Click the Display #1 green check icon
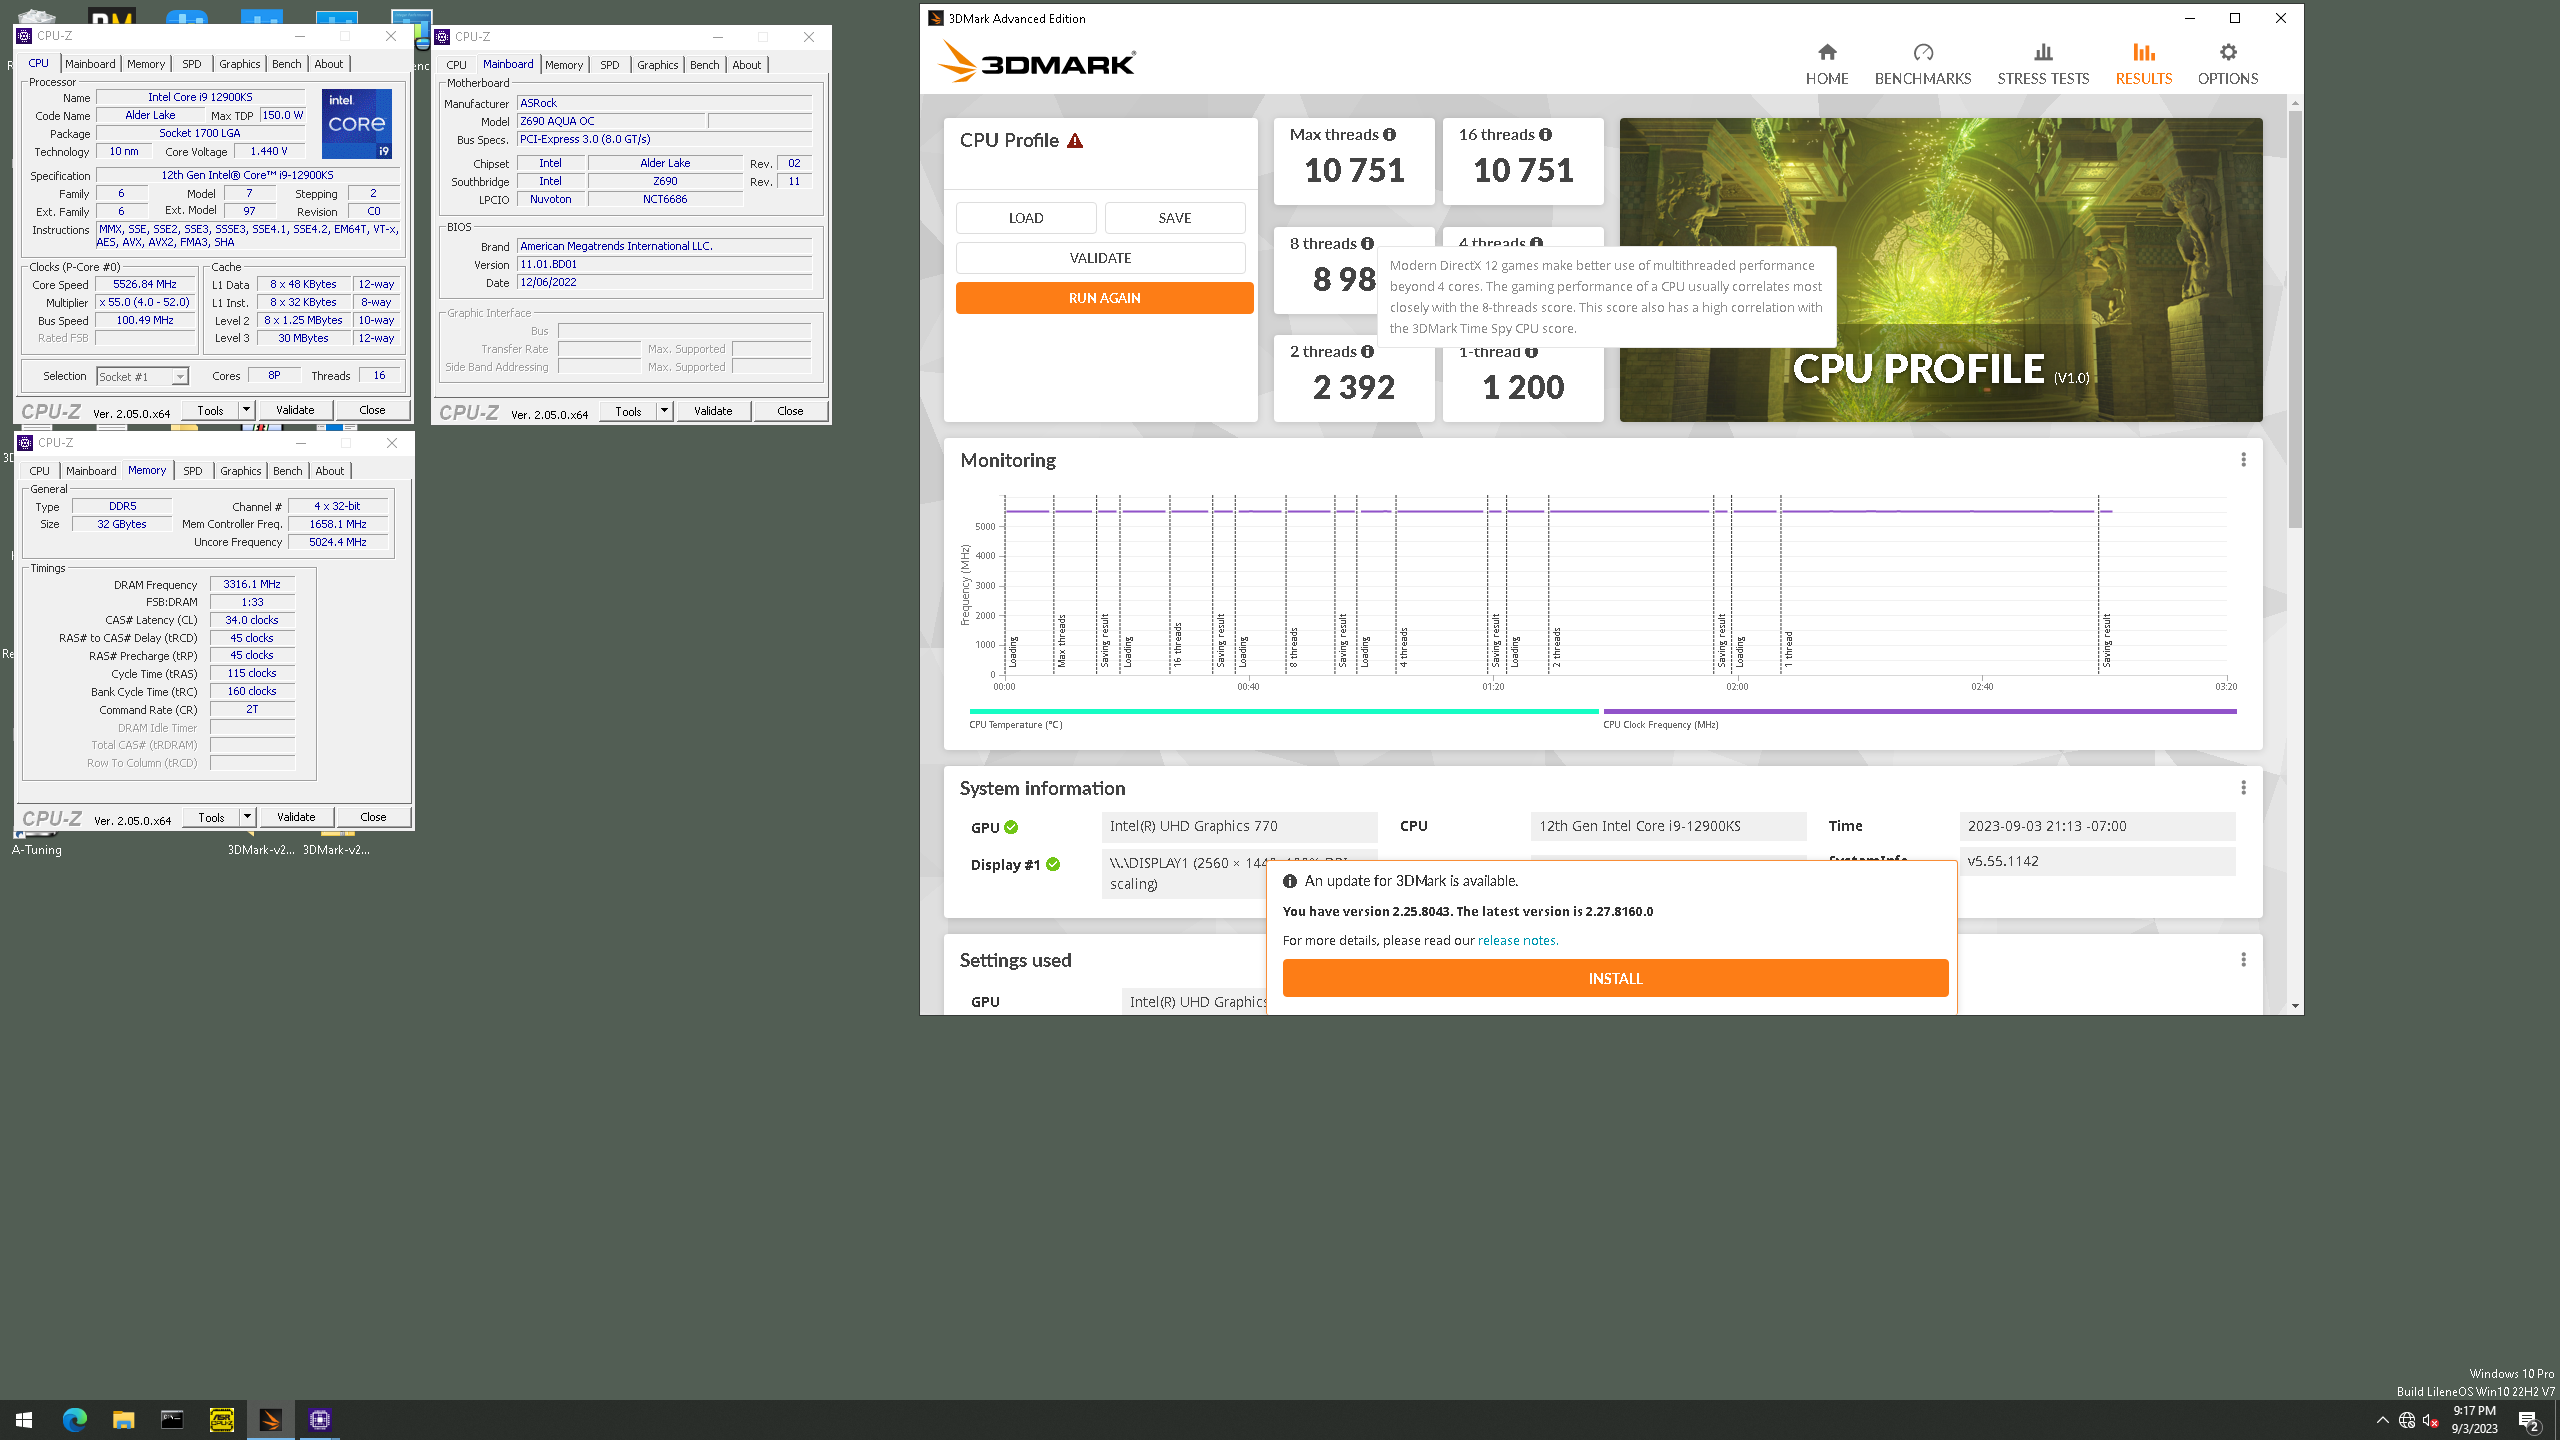The image size is (2560, 1440). coord(1053,864)
